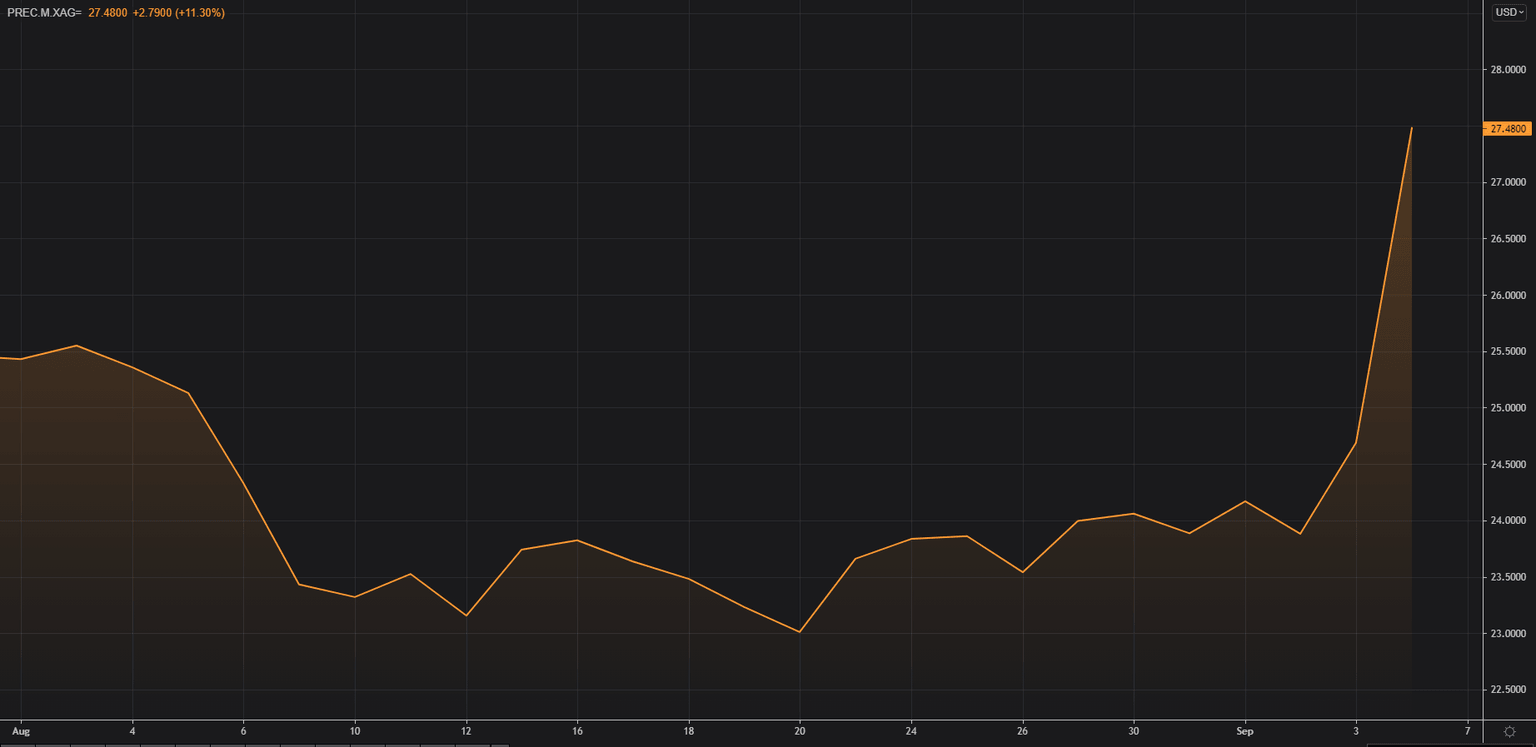The height and width of the screenshot is (747, 1536).
Task: Click the chart line peak at 27.48
Action: tap(1411, 128)
